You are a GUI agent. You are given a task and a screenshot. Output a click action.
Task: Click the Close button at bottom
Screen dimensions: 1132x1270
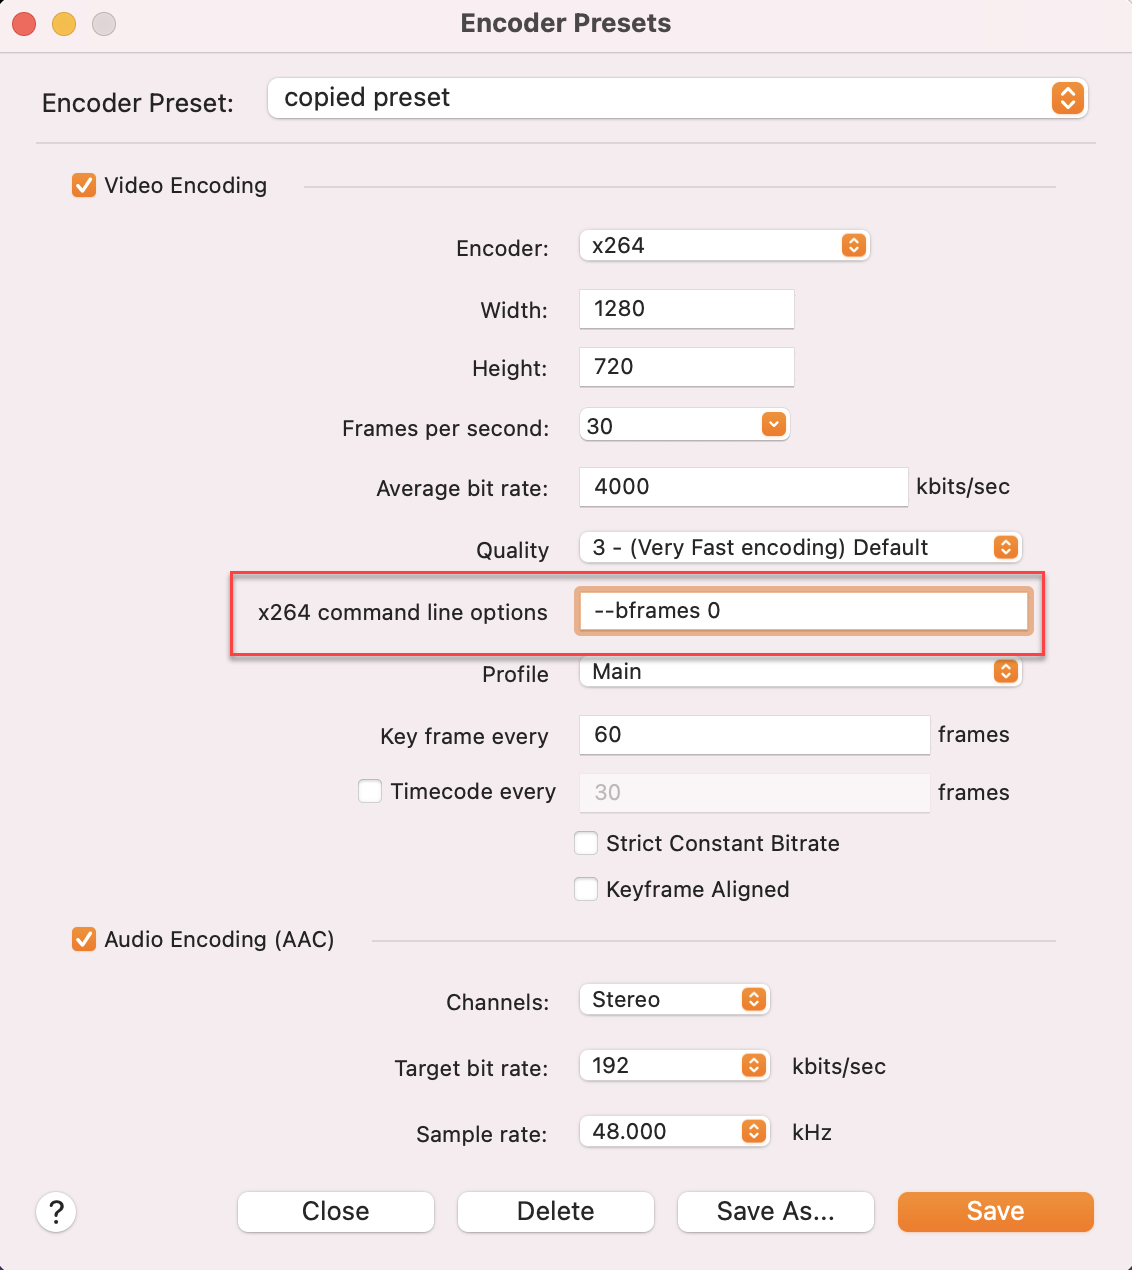click(x=336, y=1212)
